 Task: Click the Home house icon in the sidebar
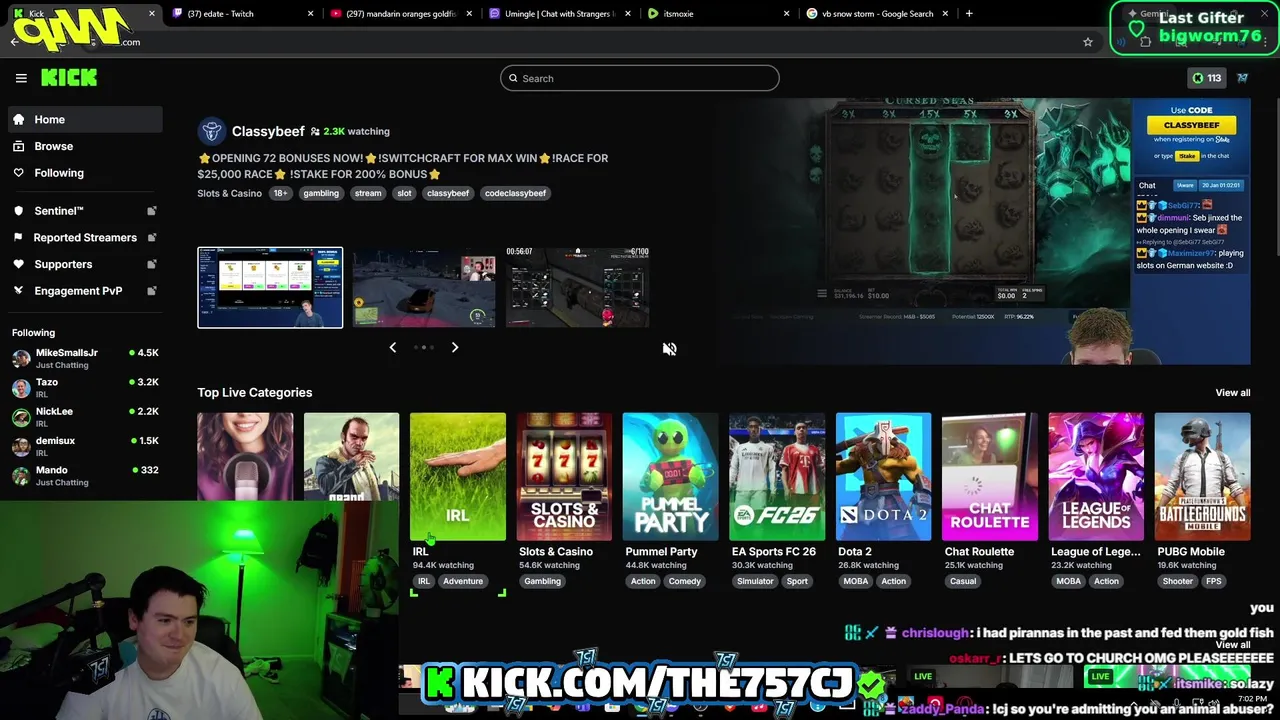[18, 119]
